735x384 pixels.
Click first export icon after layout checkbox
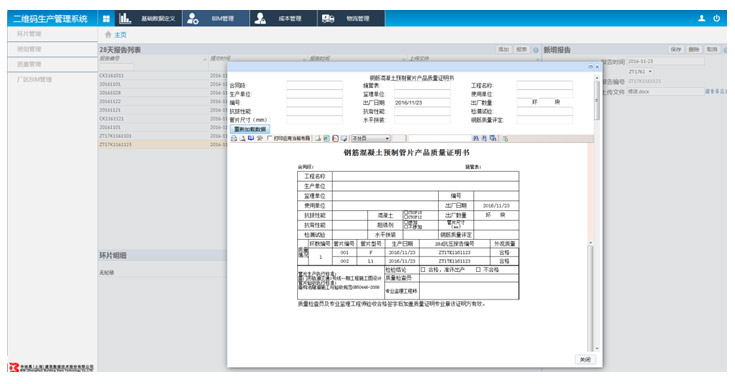coord(318,138)
